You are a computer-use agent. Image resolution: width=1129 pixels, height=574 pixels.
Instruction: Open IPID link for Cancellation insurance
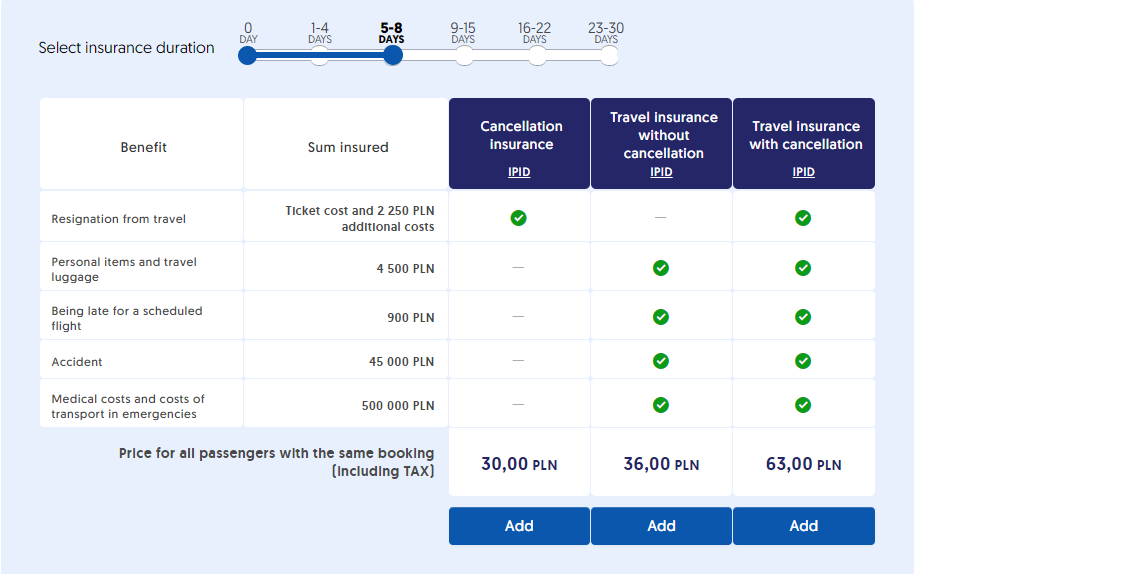pos(519,172)
